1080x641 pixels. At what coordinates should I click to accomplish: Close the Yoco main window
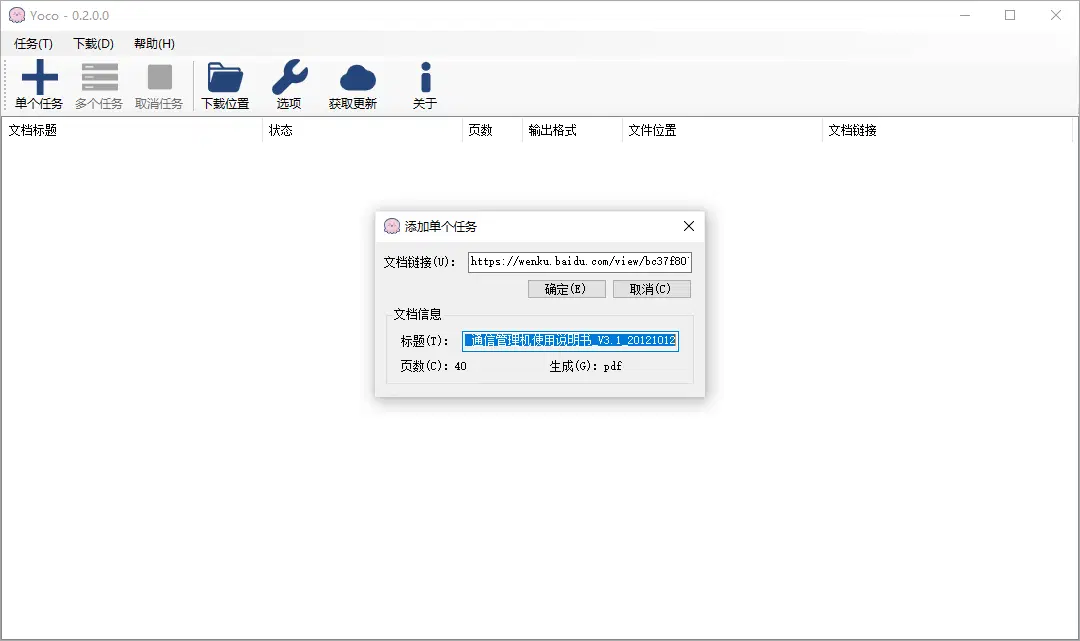[x=1055, y=15]
